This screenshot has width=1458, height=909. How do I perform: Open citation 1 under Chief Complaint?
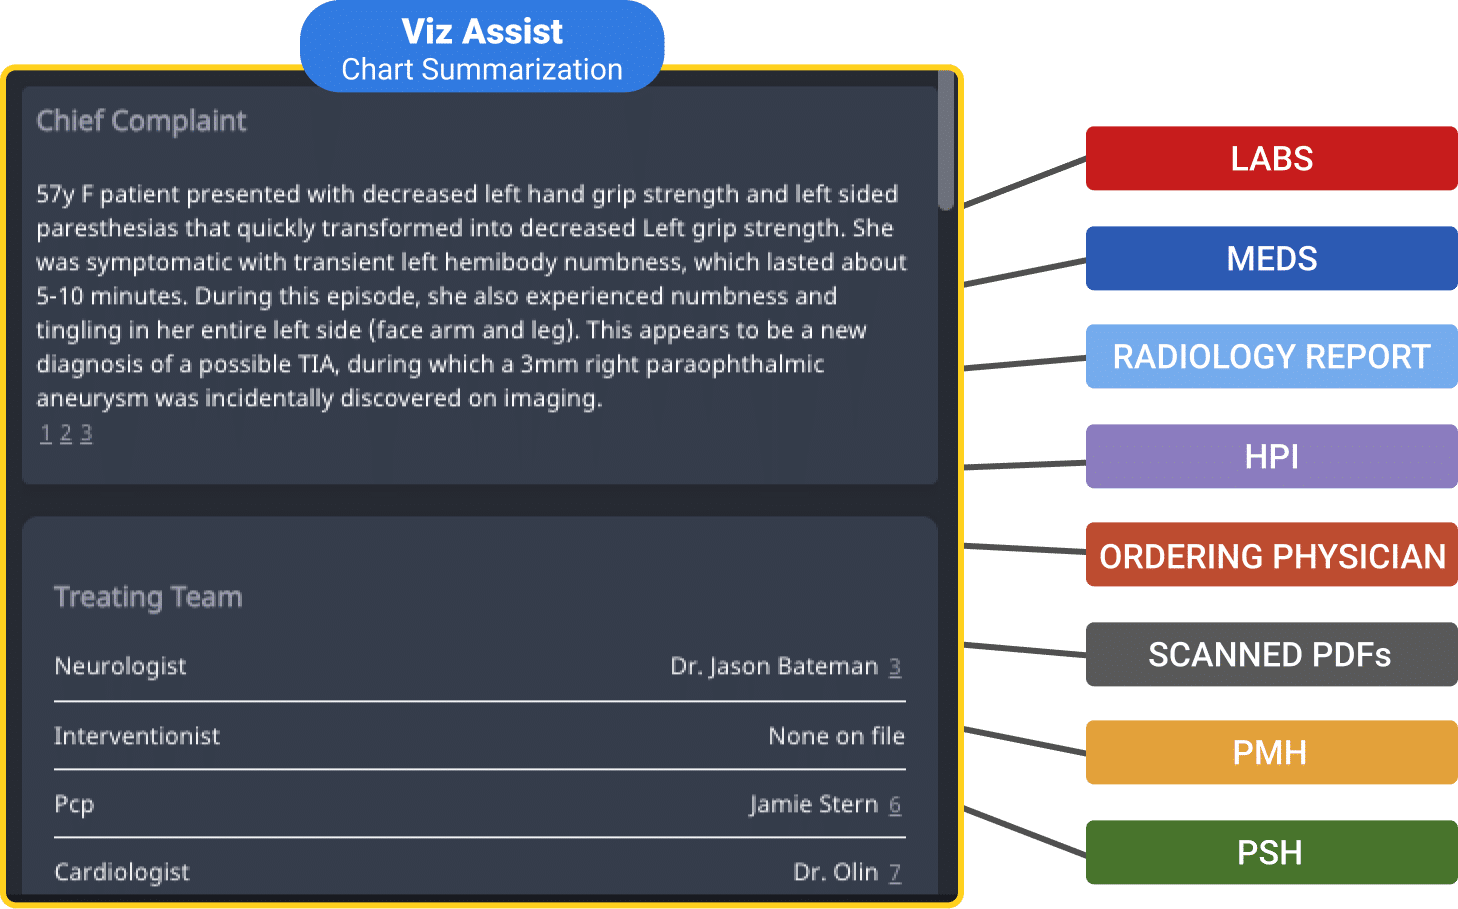tap(45, 434)
